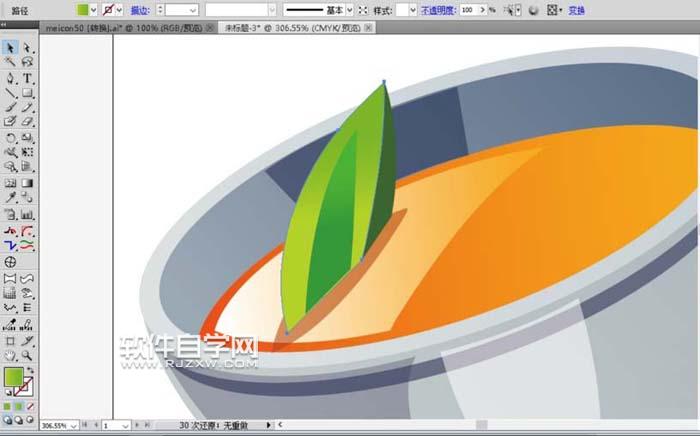The image size is (700, 436).
Task: Select the Direct Selection tool
Action: tap(27, 48)
